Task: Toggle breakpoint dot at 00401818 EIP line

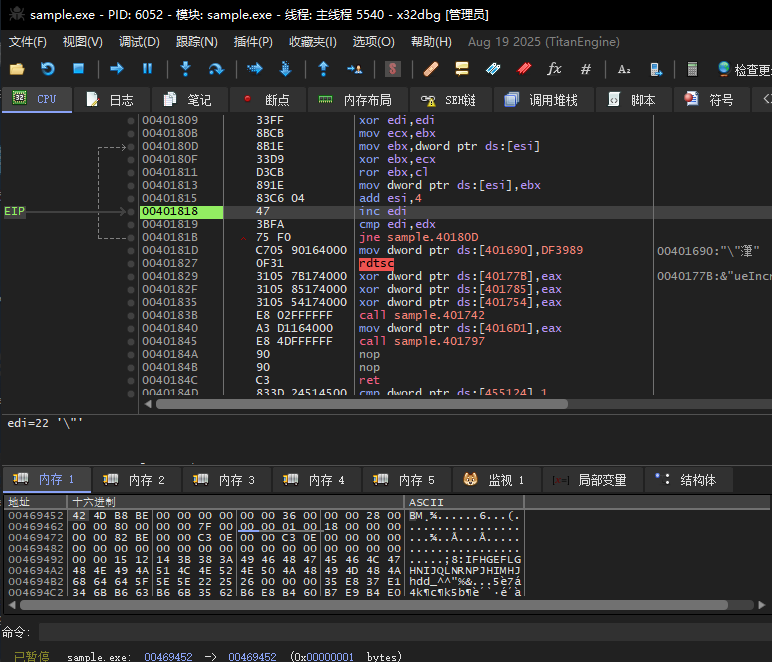Action: [x=131, y=212]
